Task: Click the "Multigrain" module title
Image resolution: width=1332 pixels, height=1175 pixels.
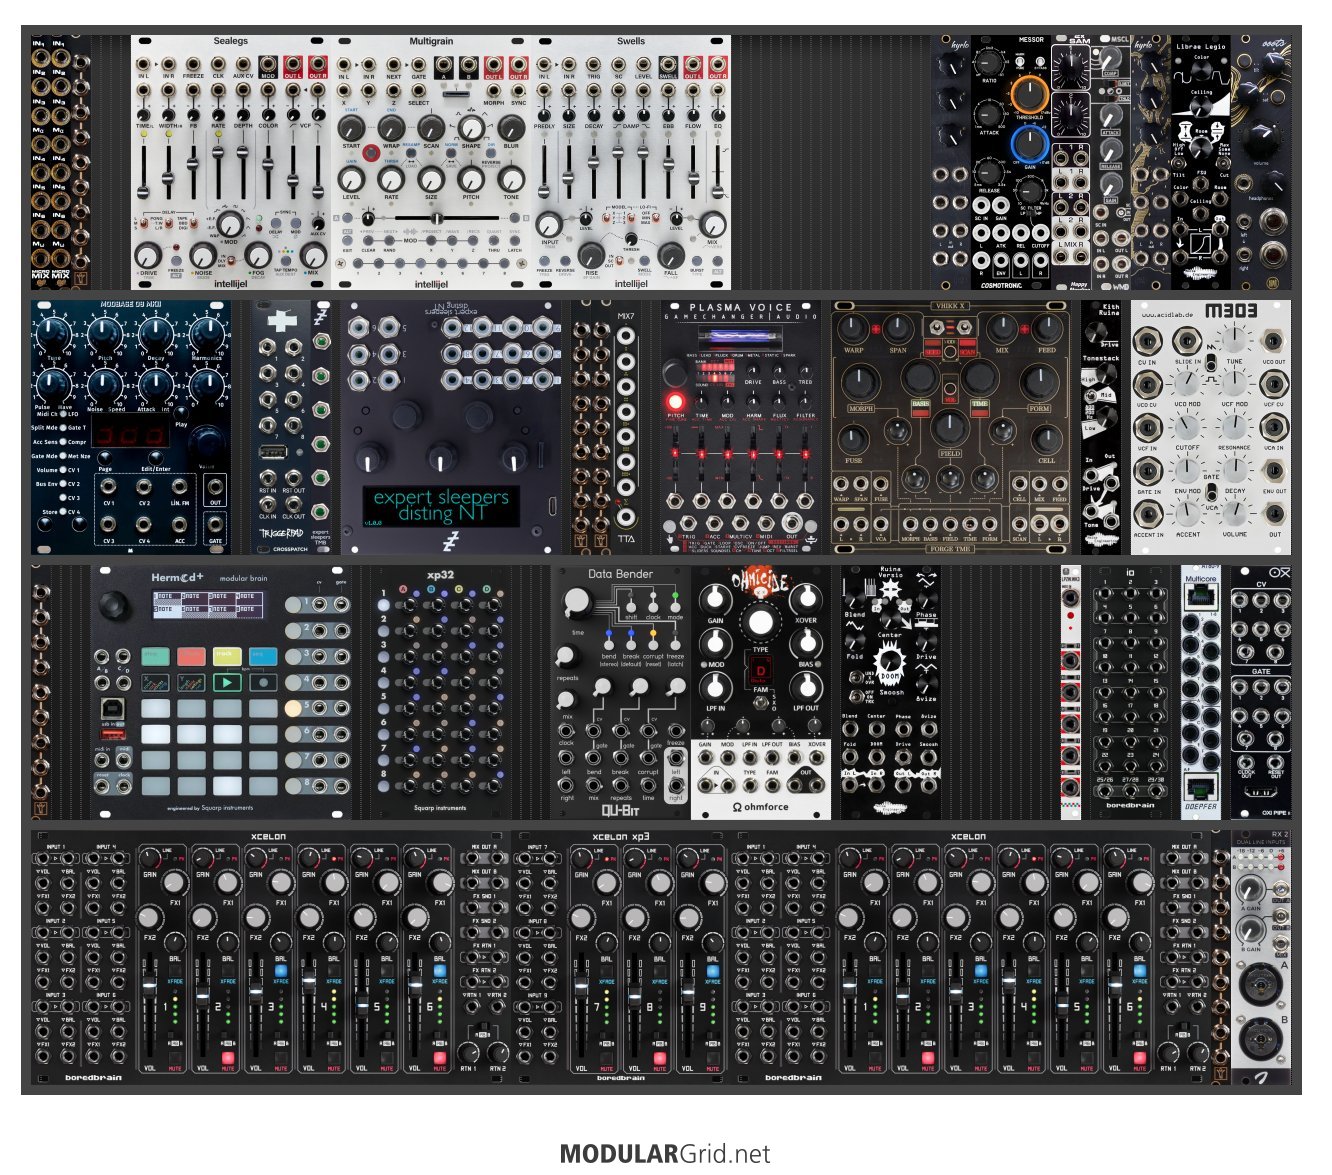Action: point(431,42)
